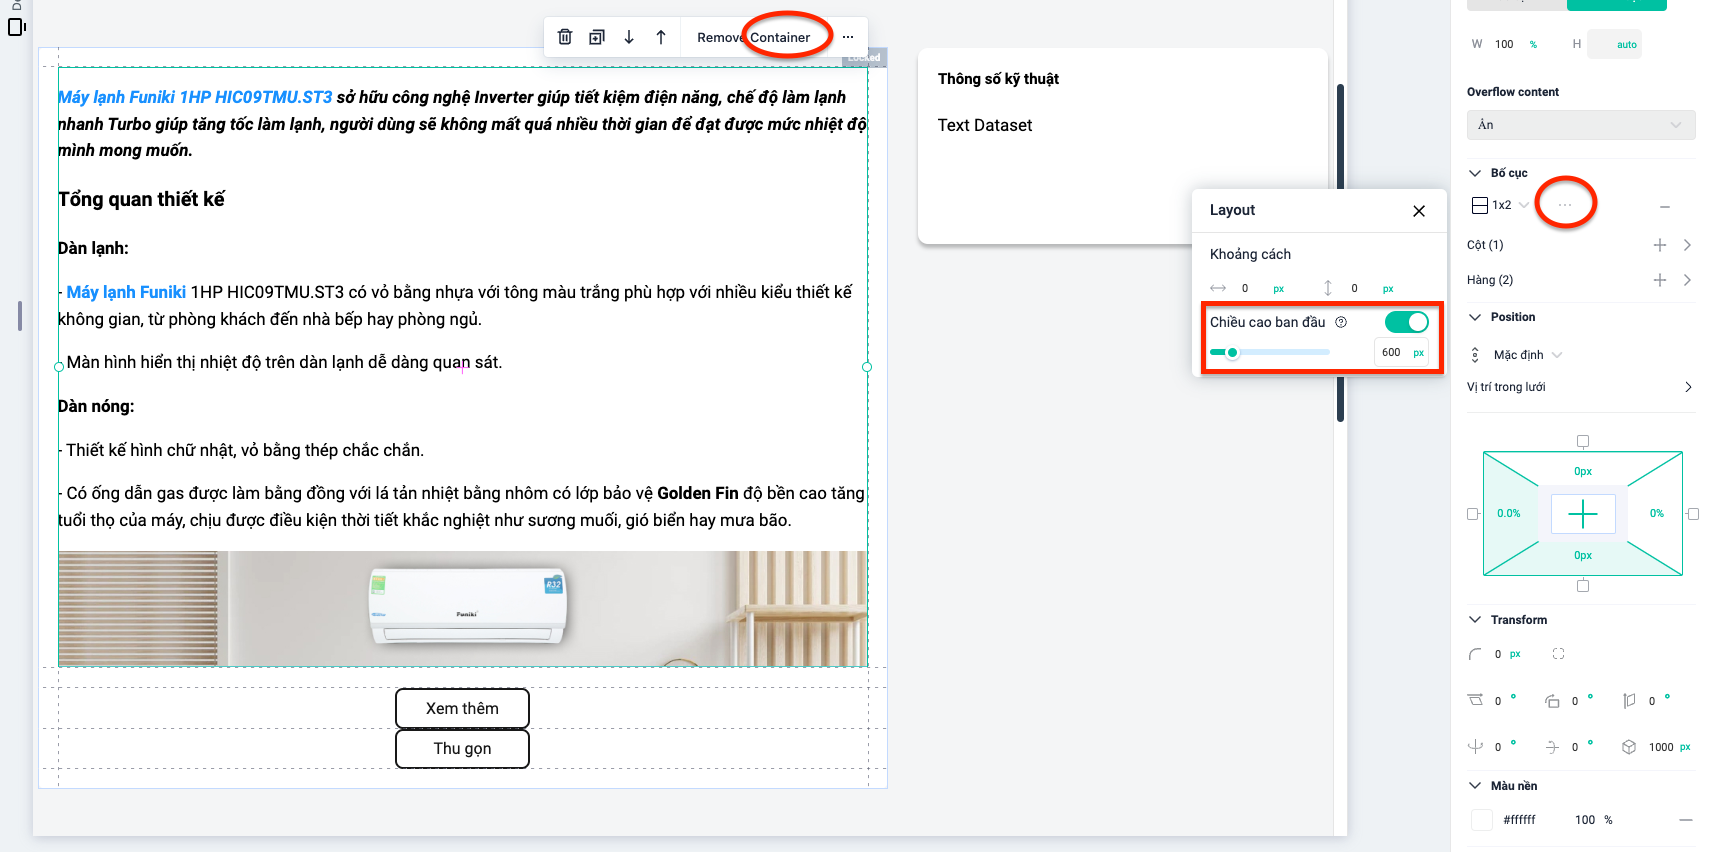Open the Mặc định position dropdown
1710x852 pixels.
(1526, 355)
